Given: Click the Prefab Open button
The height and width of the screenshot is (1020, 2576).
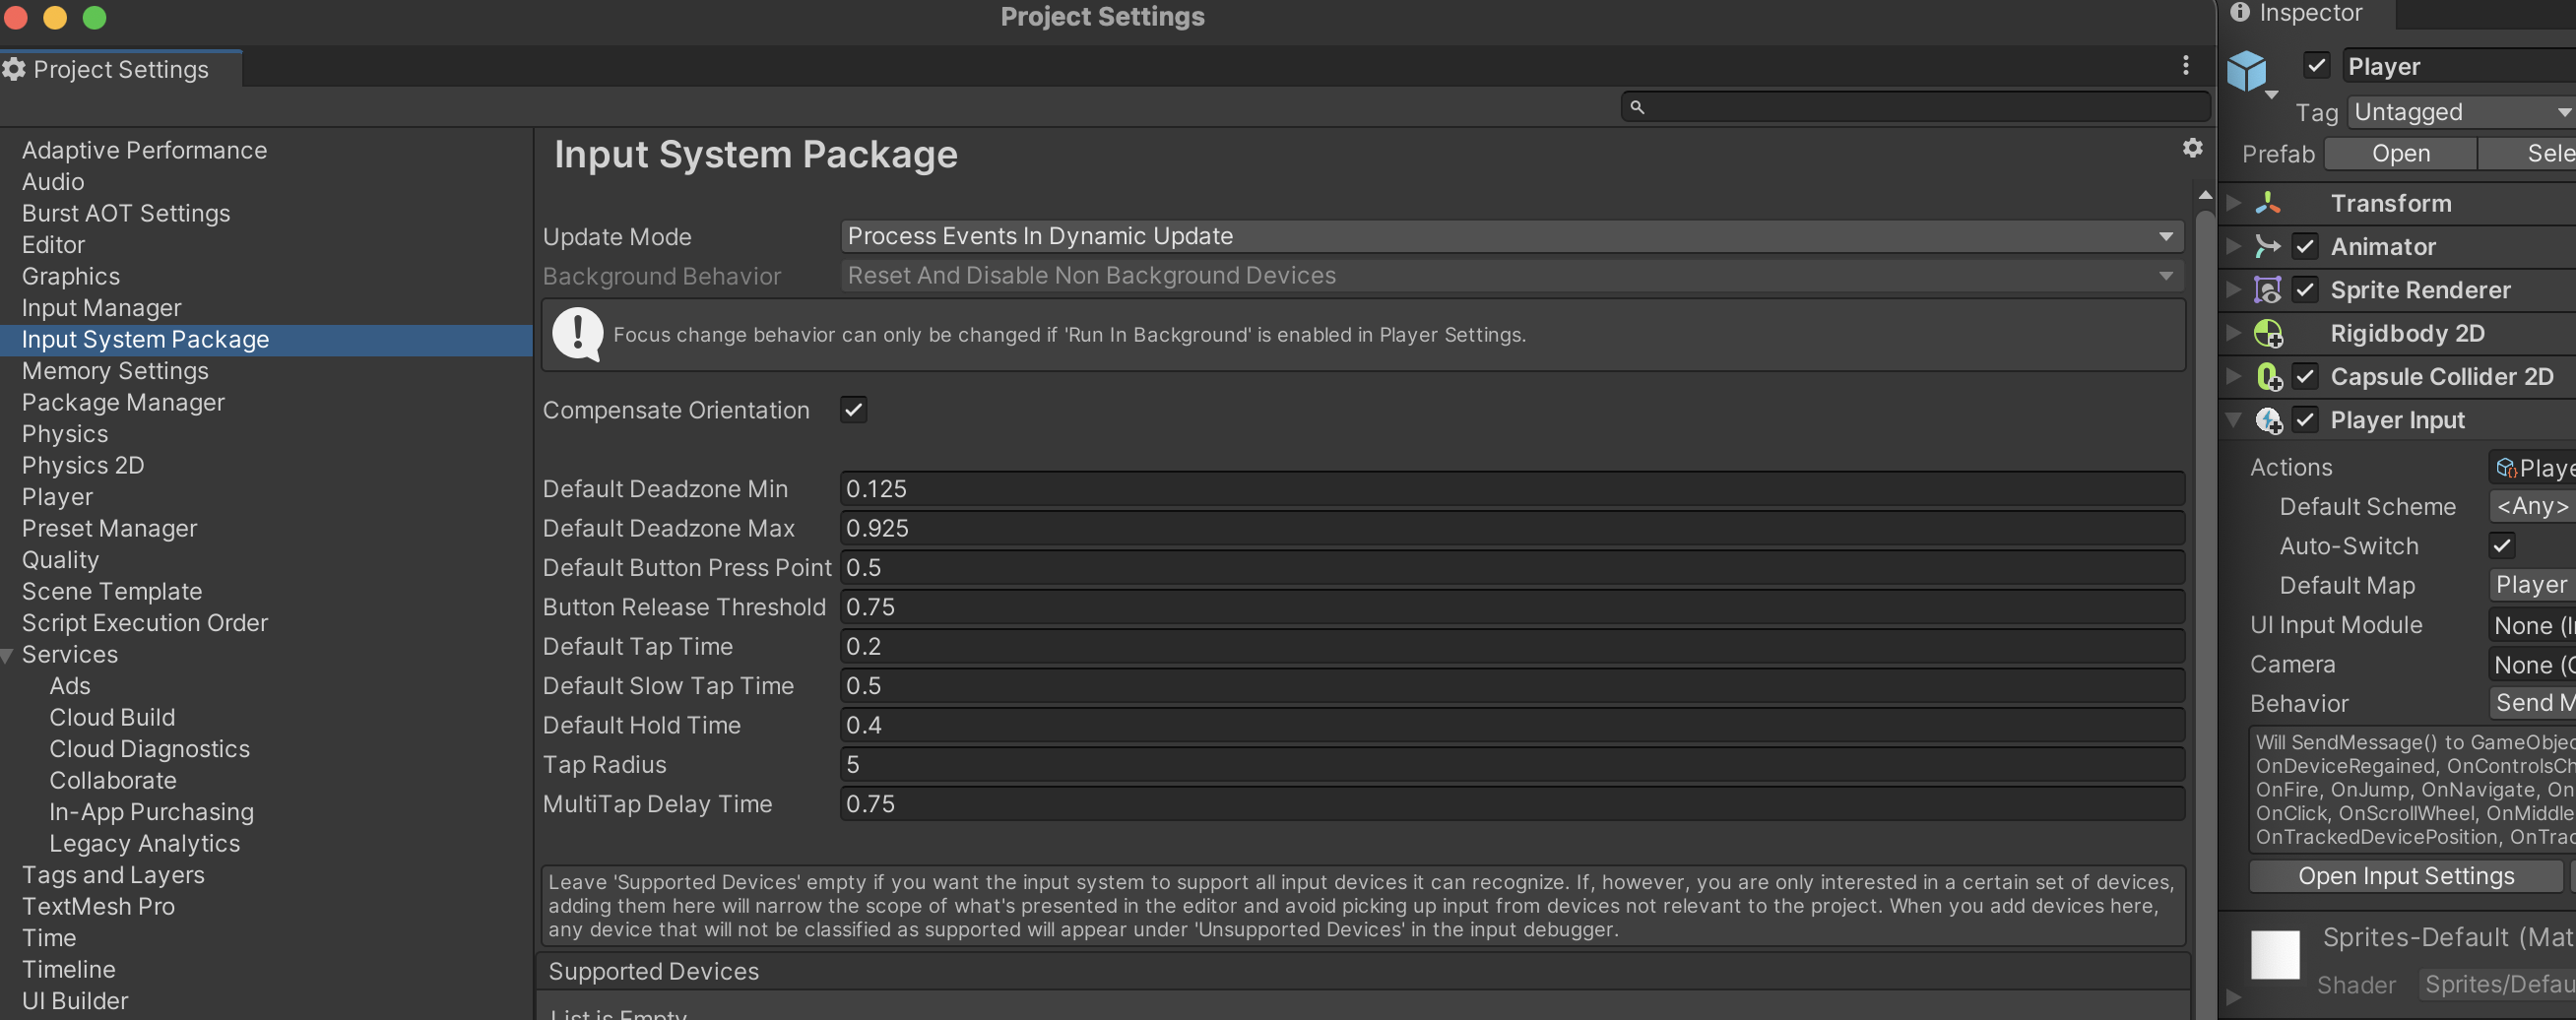Looking at the screenshot, I should (2400, 154).
